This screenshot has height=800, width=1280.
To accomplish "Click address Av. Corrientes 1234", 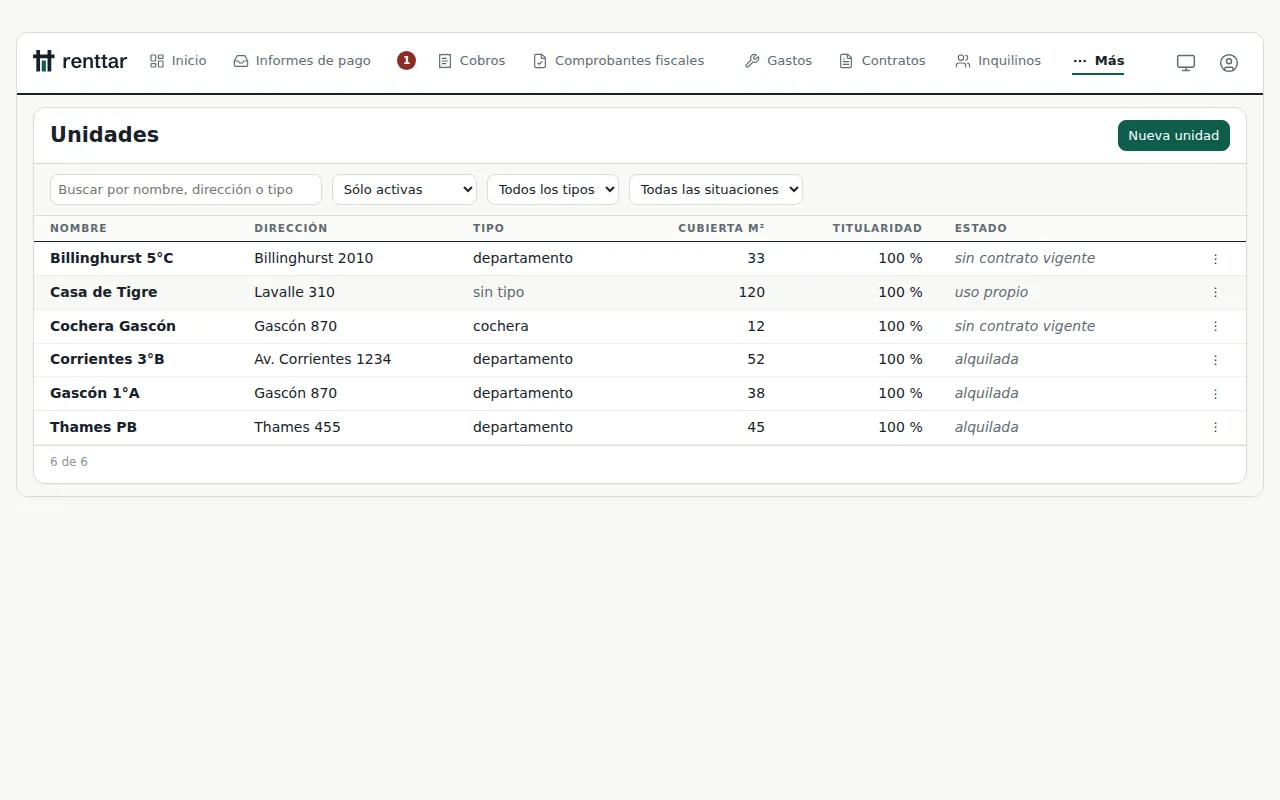I will coord(323,360).
